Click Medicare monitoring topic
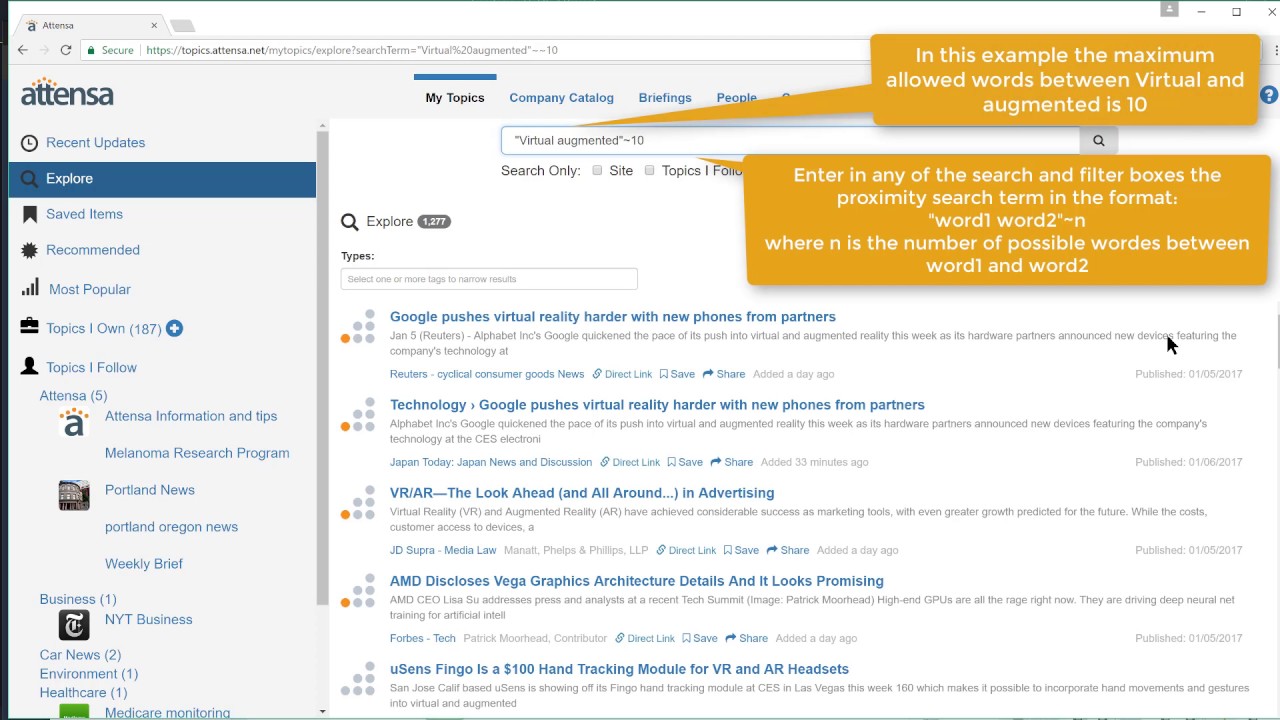 coord(167,713)
